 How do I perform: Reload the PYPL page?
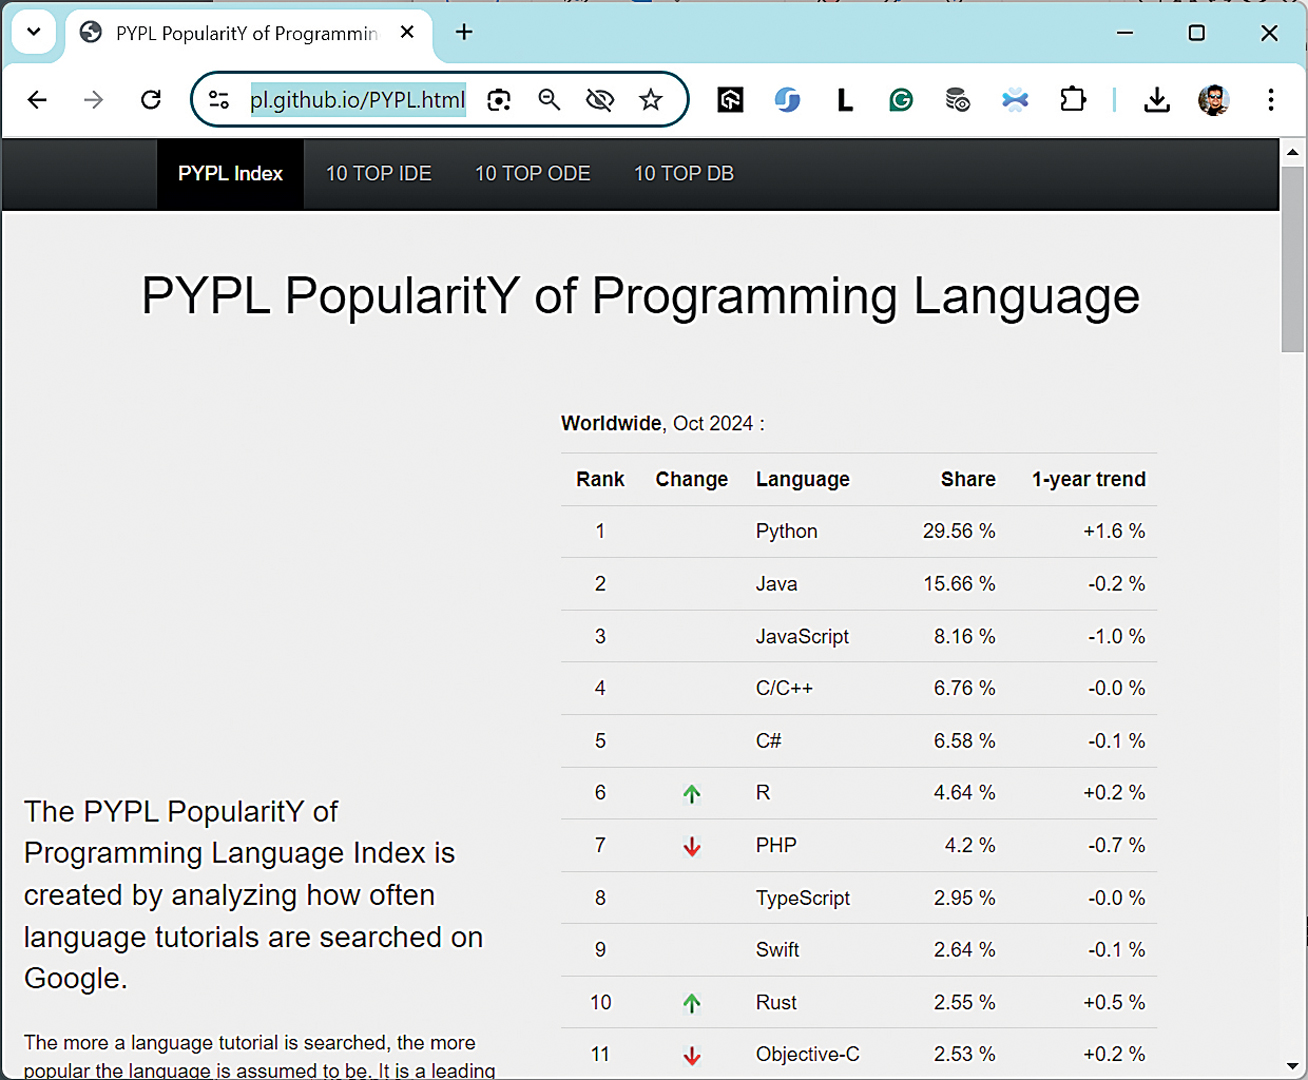coord(151,100)
